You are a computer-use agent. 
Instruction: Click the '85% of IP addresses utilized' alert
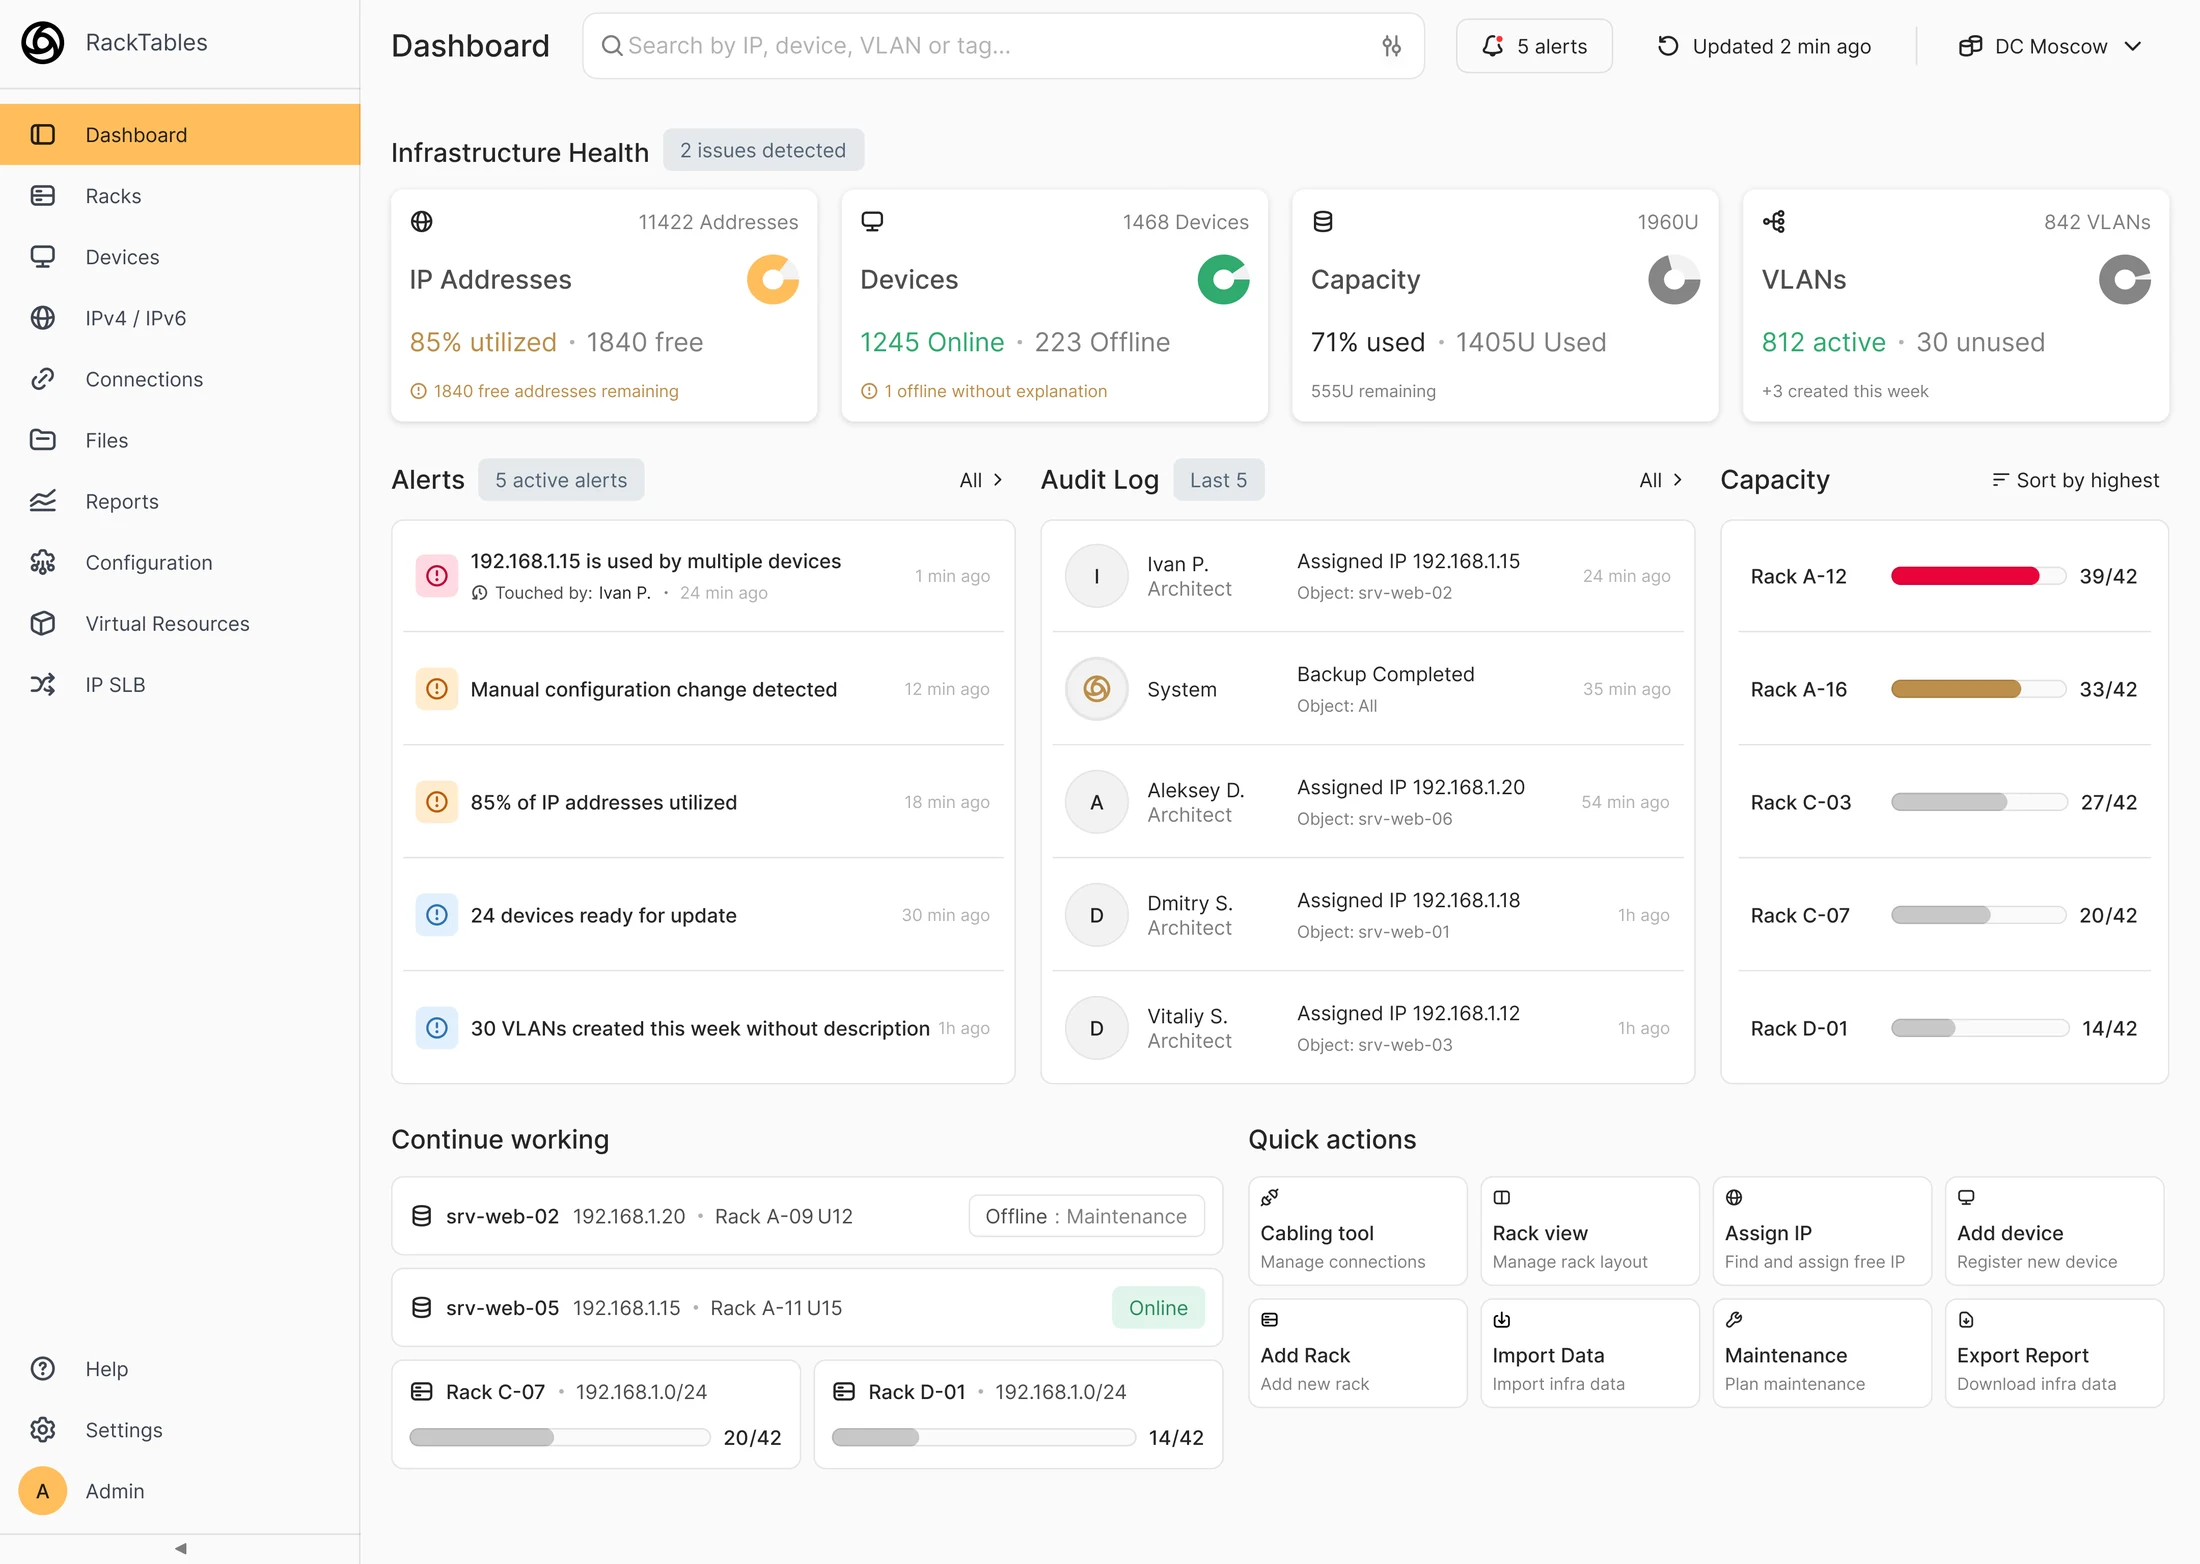703,801
